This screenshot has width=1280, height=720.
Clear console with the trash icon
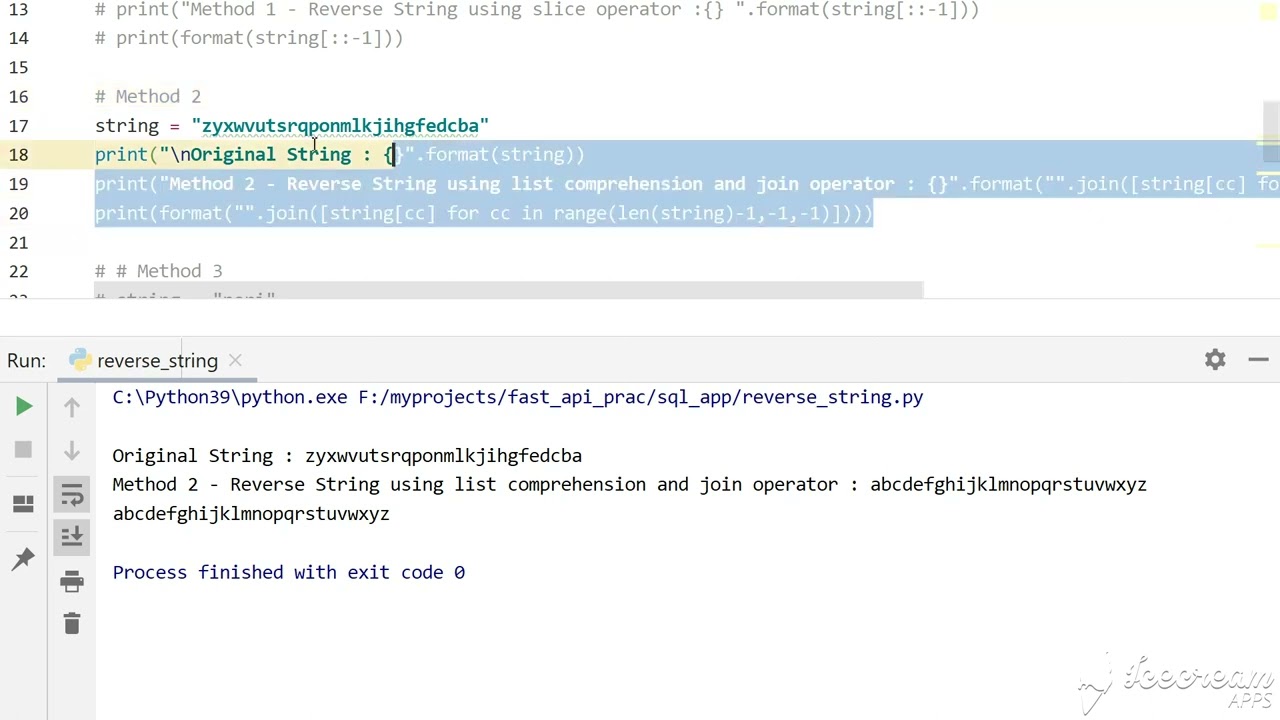pyautogui.click(x=72, y=624)
